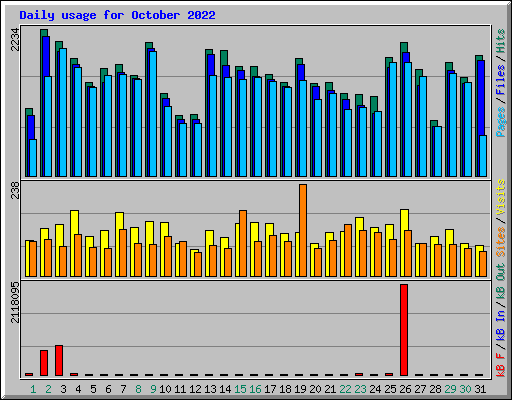Click the 'Hits' legend label
Screen dimensions: 512x400
tap(501, 41)
